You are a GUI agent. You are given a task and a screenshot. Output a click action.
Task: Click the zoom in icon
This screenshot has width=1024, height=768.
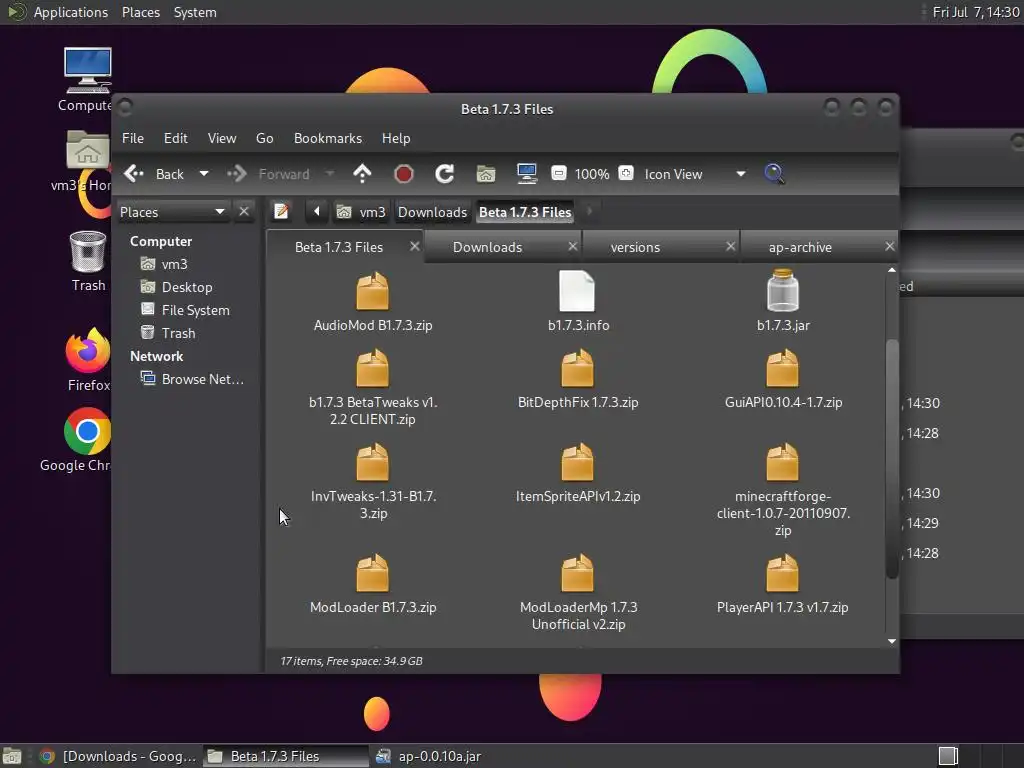[626, 173]
